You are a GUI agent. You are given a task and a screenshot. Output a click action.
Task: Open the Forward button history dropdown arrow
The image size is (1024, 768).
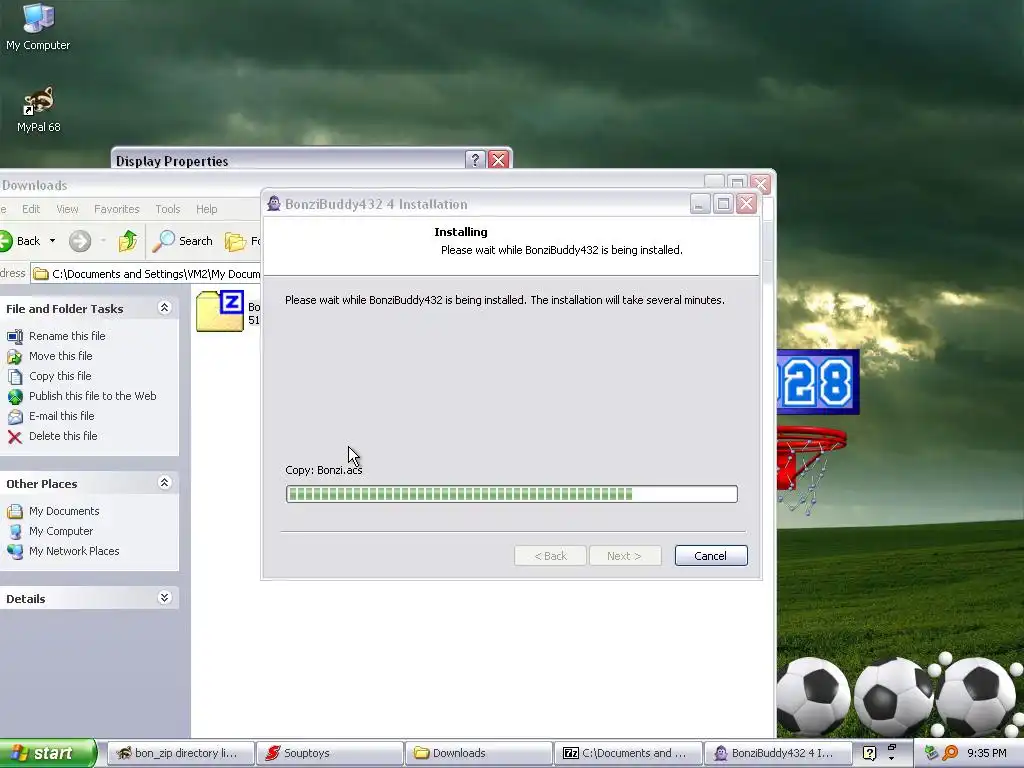[103, 241]
